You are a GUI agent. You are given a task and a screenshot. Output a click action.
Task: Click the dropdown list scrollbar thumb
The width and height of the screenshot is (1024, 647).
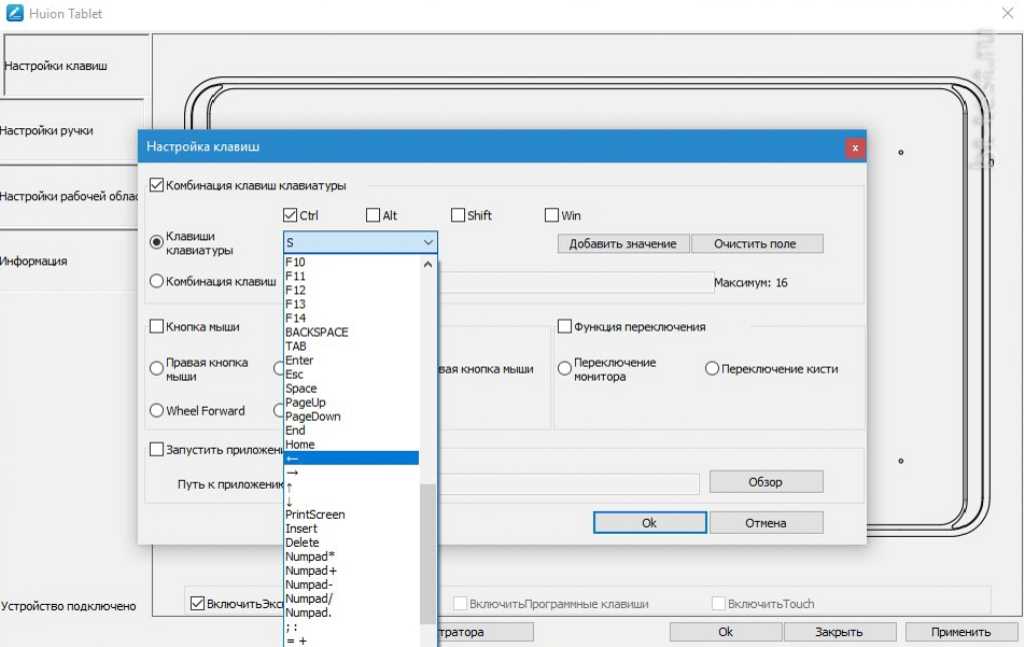(428, 550)
